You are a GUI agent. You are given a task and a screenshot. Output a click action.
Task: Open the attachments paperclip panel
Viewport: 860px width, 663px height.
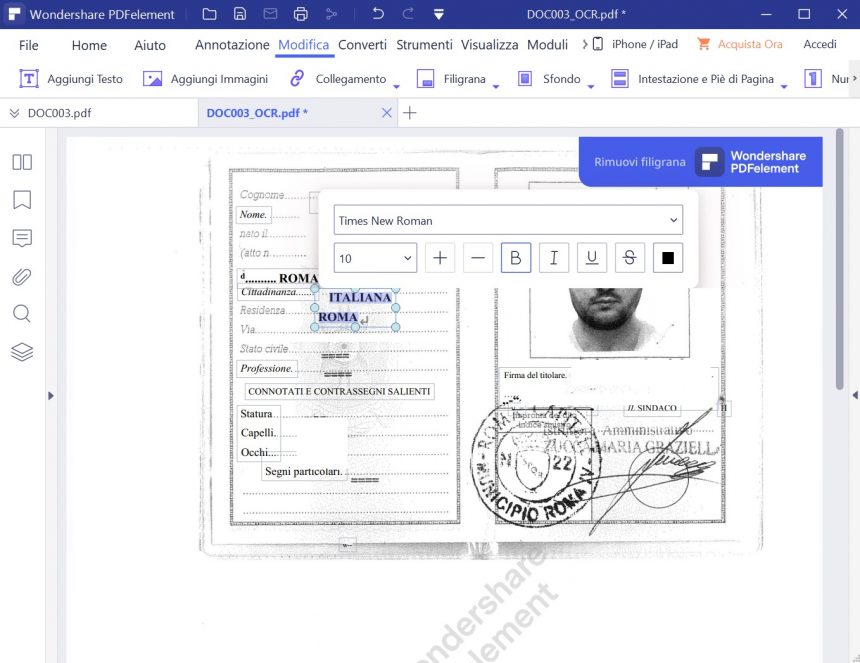click(22, 276)
